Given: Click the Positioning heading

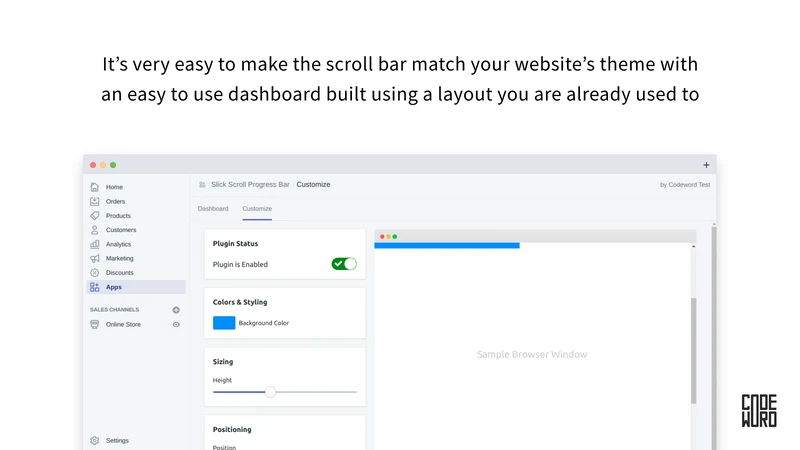Looking at the screenshot, I should coord(232,430).
